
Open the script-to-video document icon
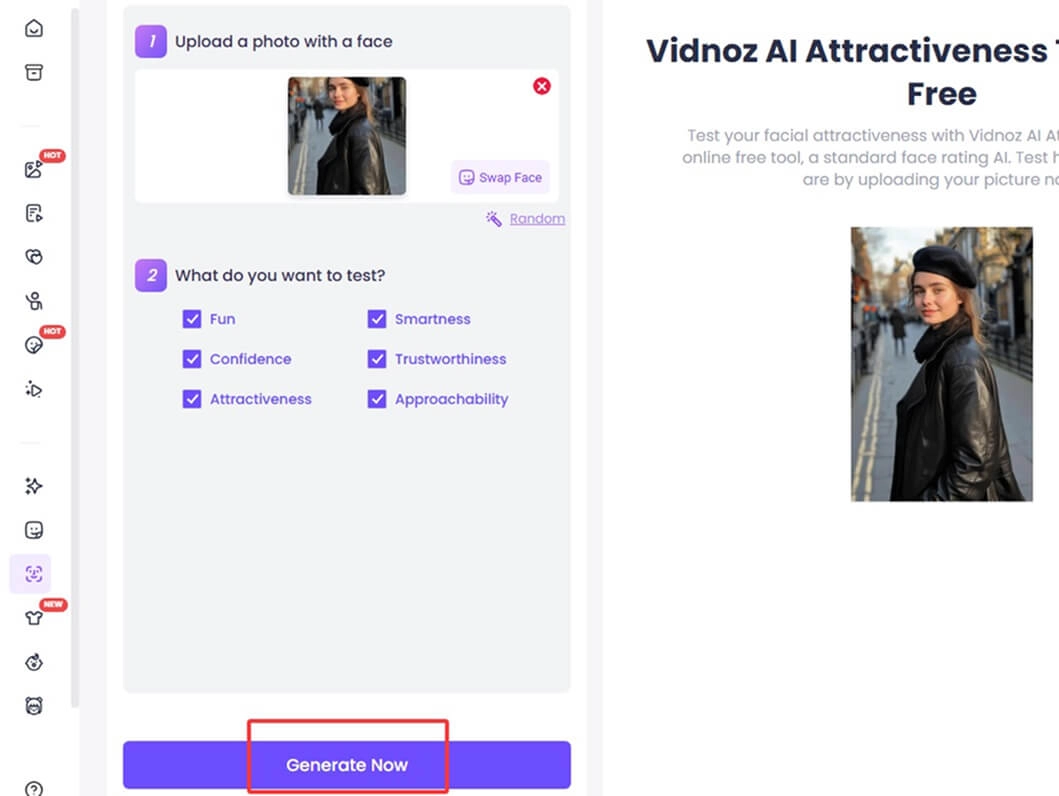point(34,213)
